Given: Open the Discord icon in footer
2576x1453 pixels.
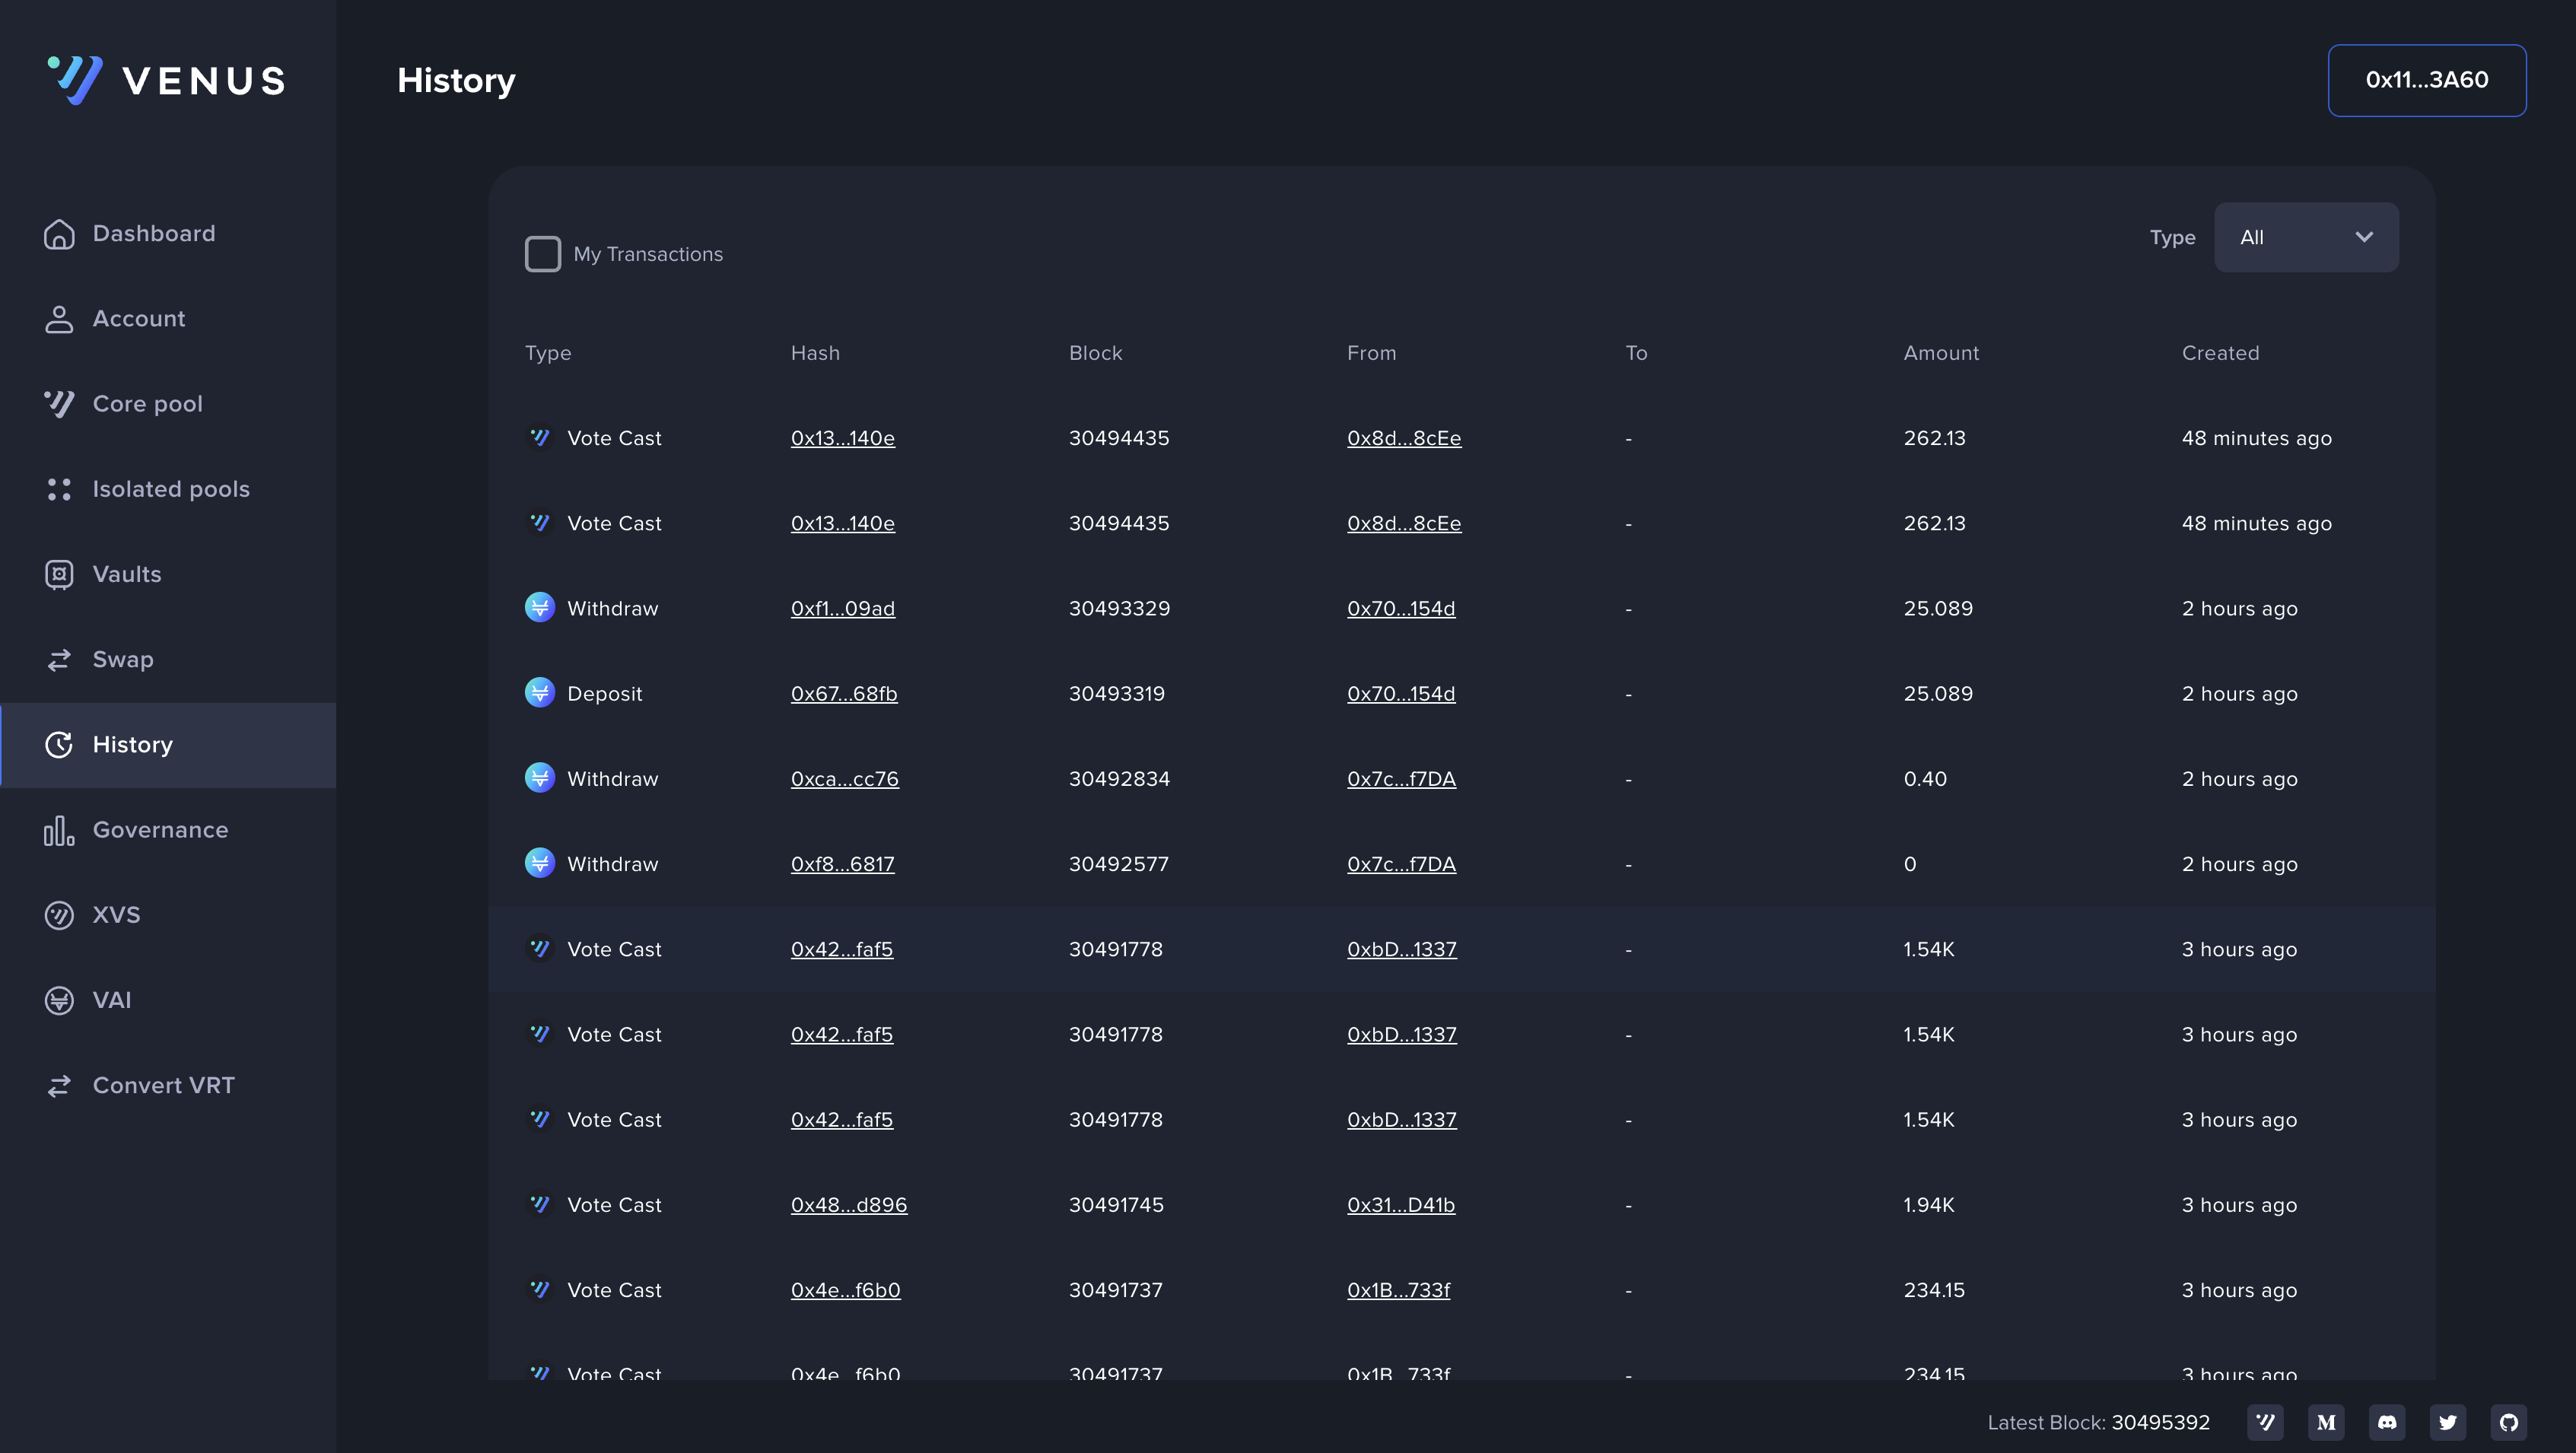Looking at the screenshot, I should 2387,1422.
